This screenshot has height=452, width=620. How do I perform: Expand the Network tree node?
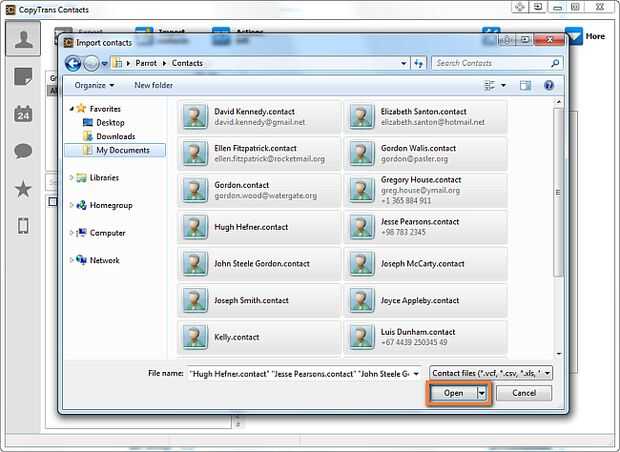click(71, 260)
